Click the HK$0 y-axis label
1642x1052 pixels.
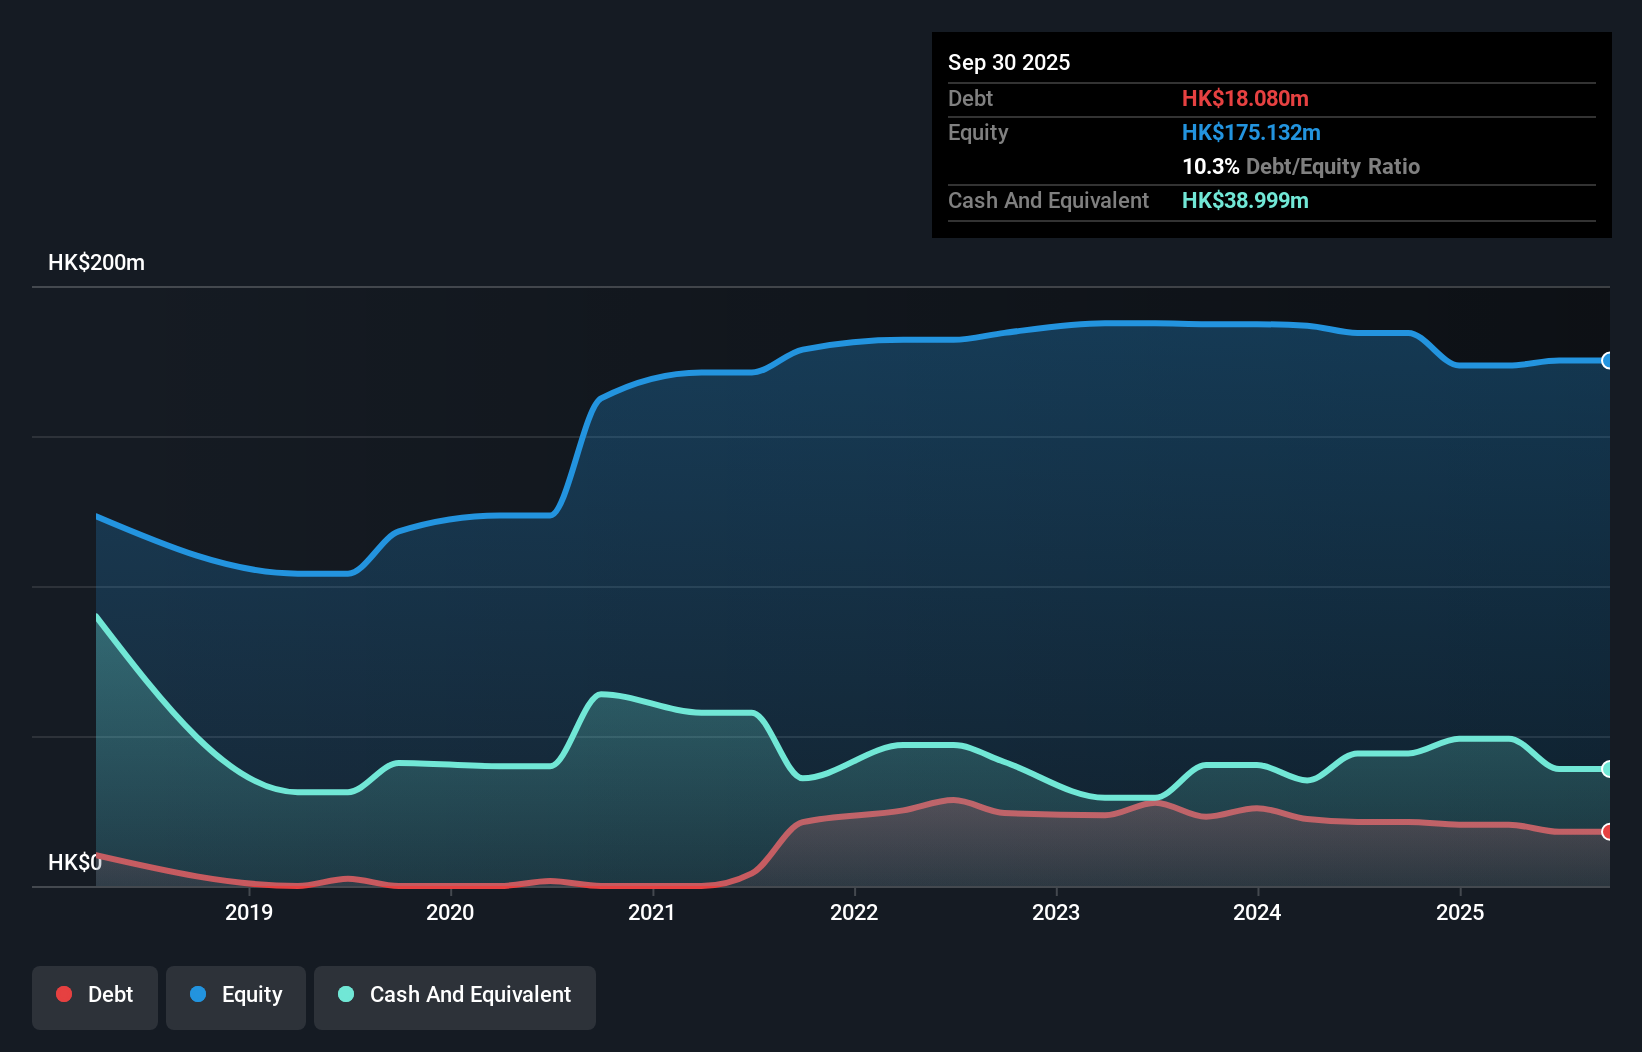[75, 863]
